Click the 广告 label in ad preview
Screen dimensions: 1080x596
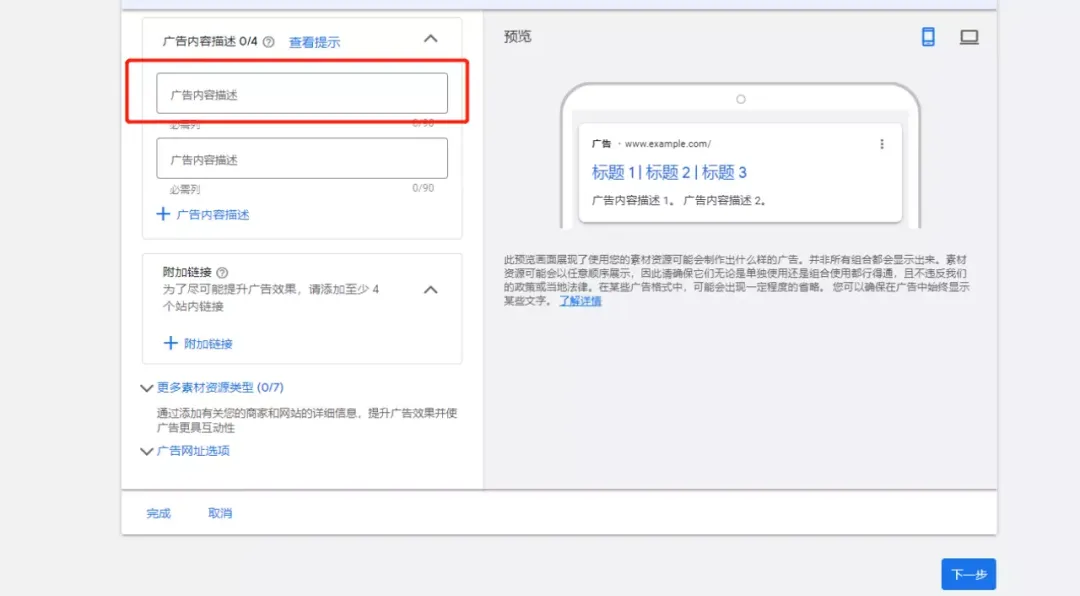pyautogui.click(x=601, y=144)
